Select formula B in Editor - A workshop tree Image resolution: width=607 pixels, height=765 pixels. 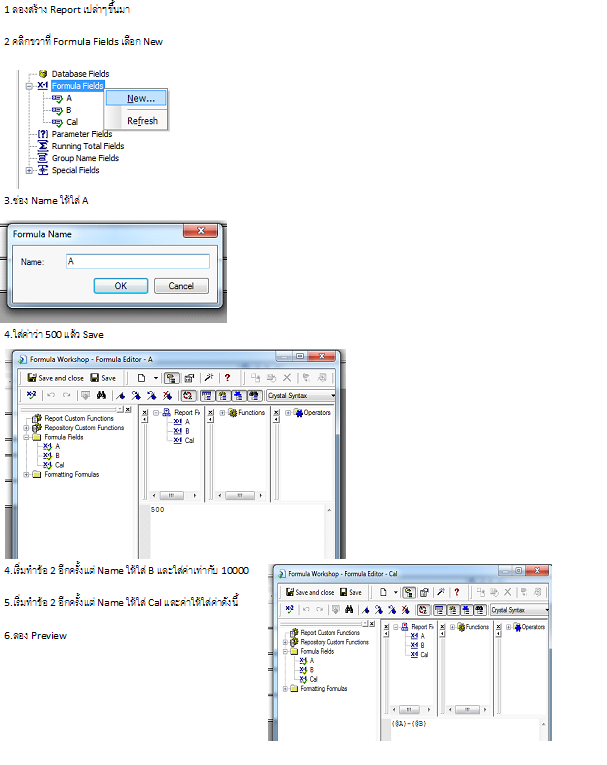(x=57, y=456)
